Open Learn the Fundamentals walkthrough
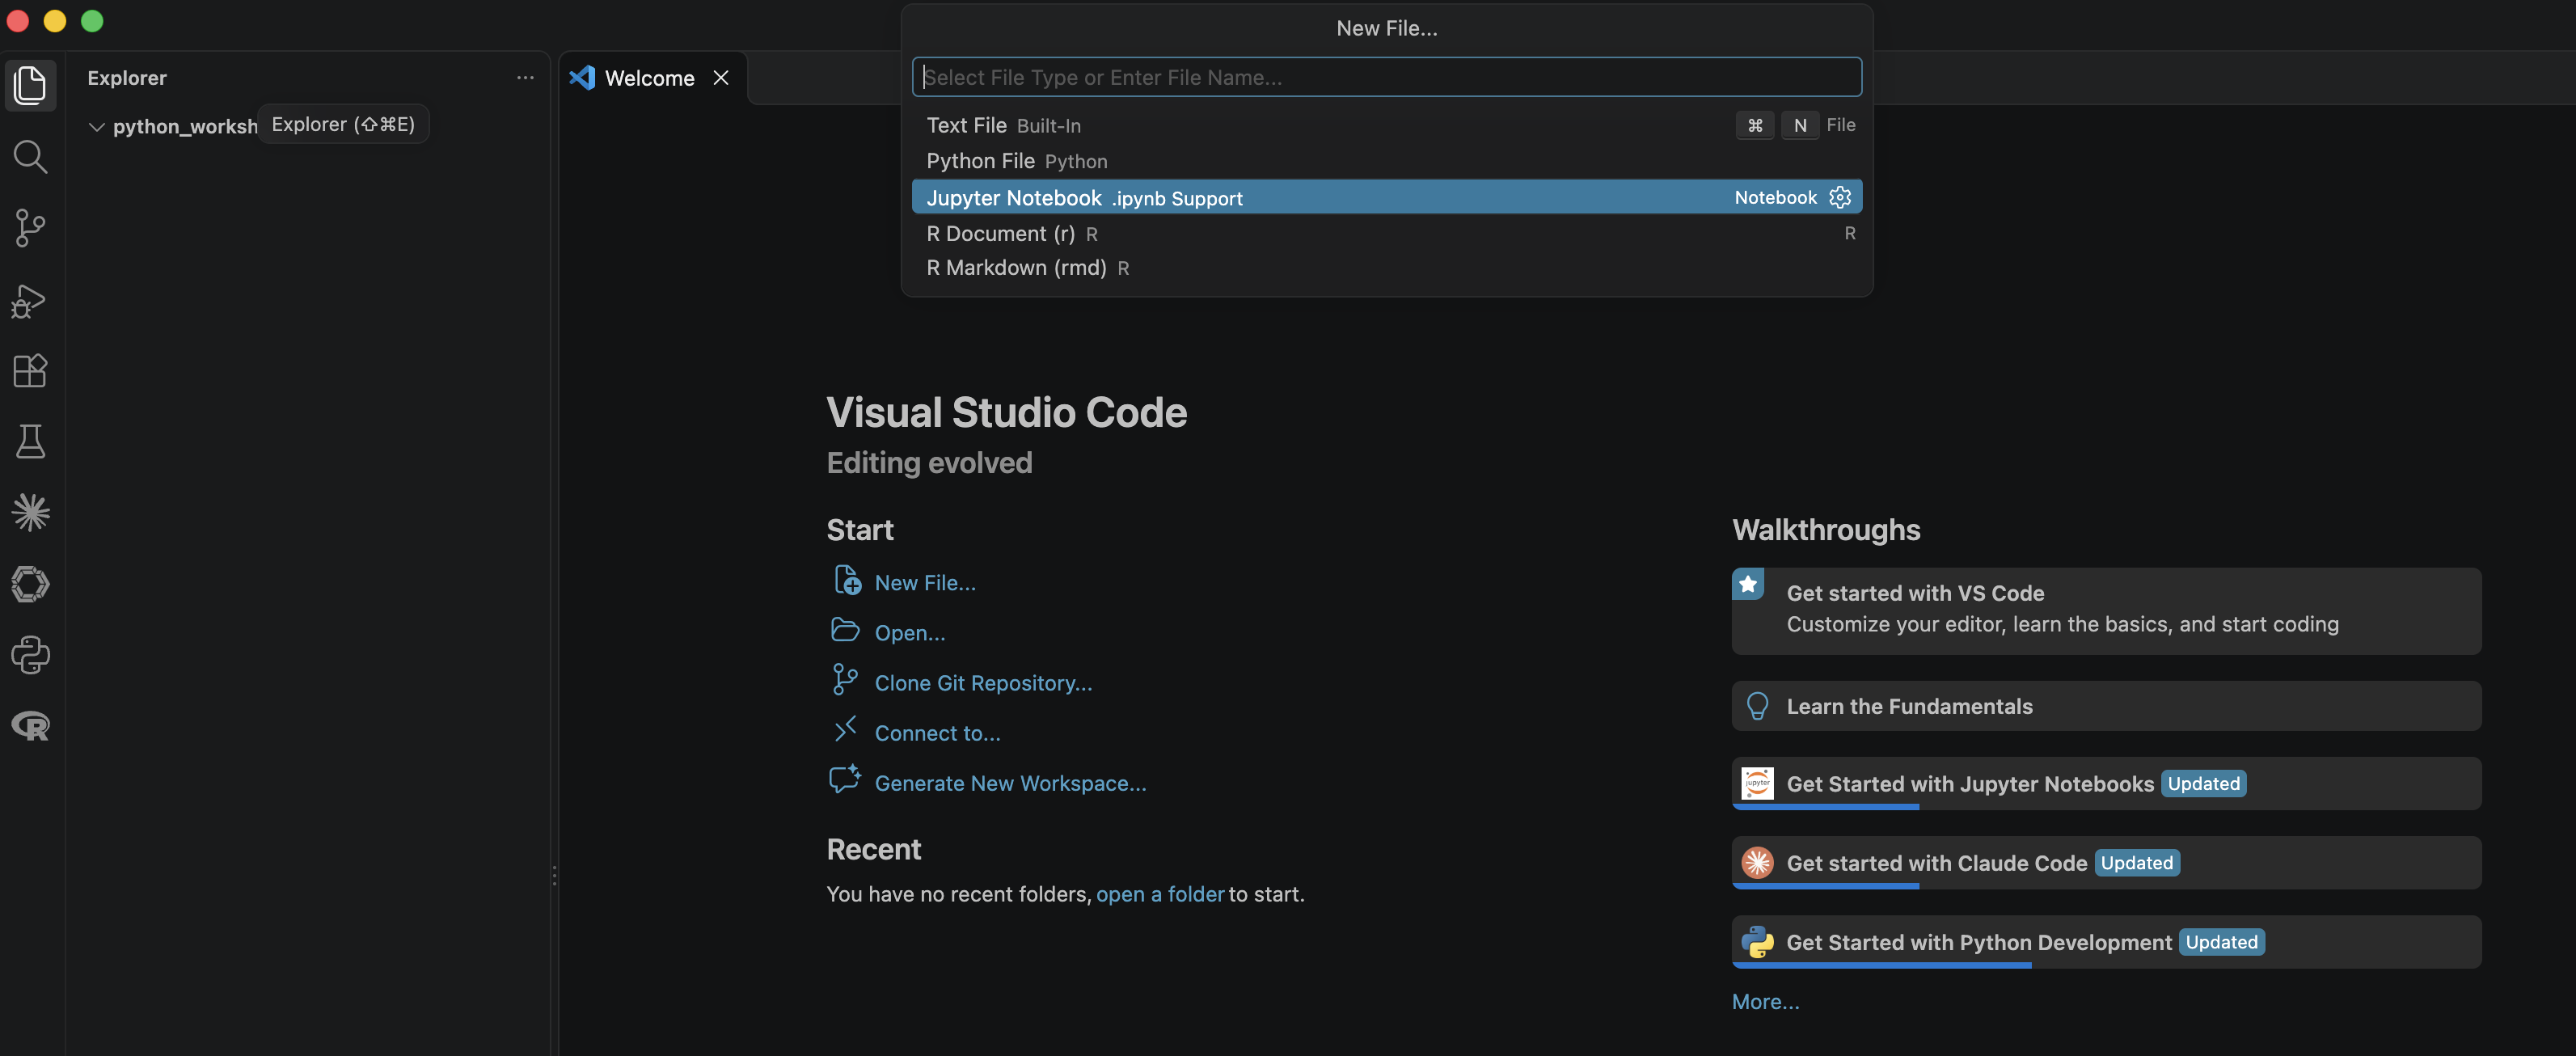This screenshot has width=2576, height=1056. [x=2106, y=706]
